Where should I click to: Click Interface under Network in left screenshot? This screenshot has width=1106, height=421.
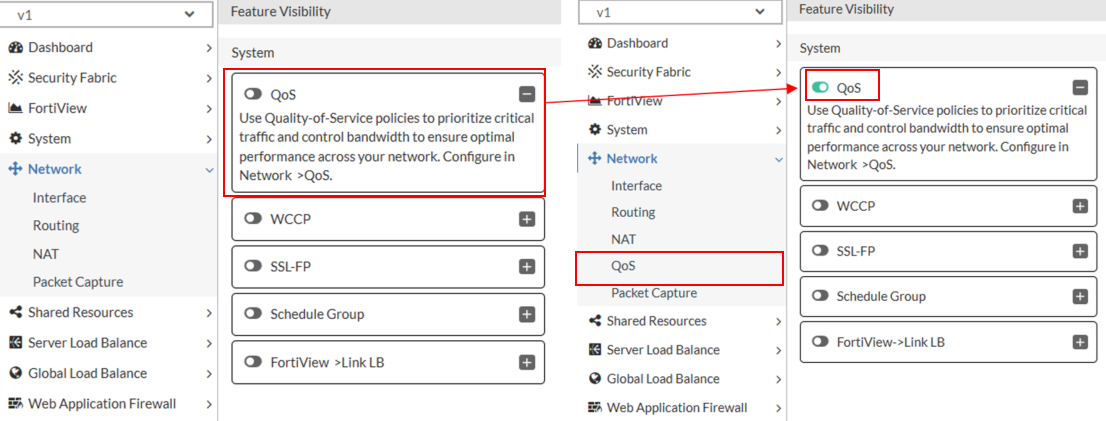(59, 198)
